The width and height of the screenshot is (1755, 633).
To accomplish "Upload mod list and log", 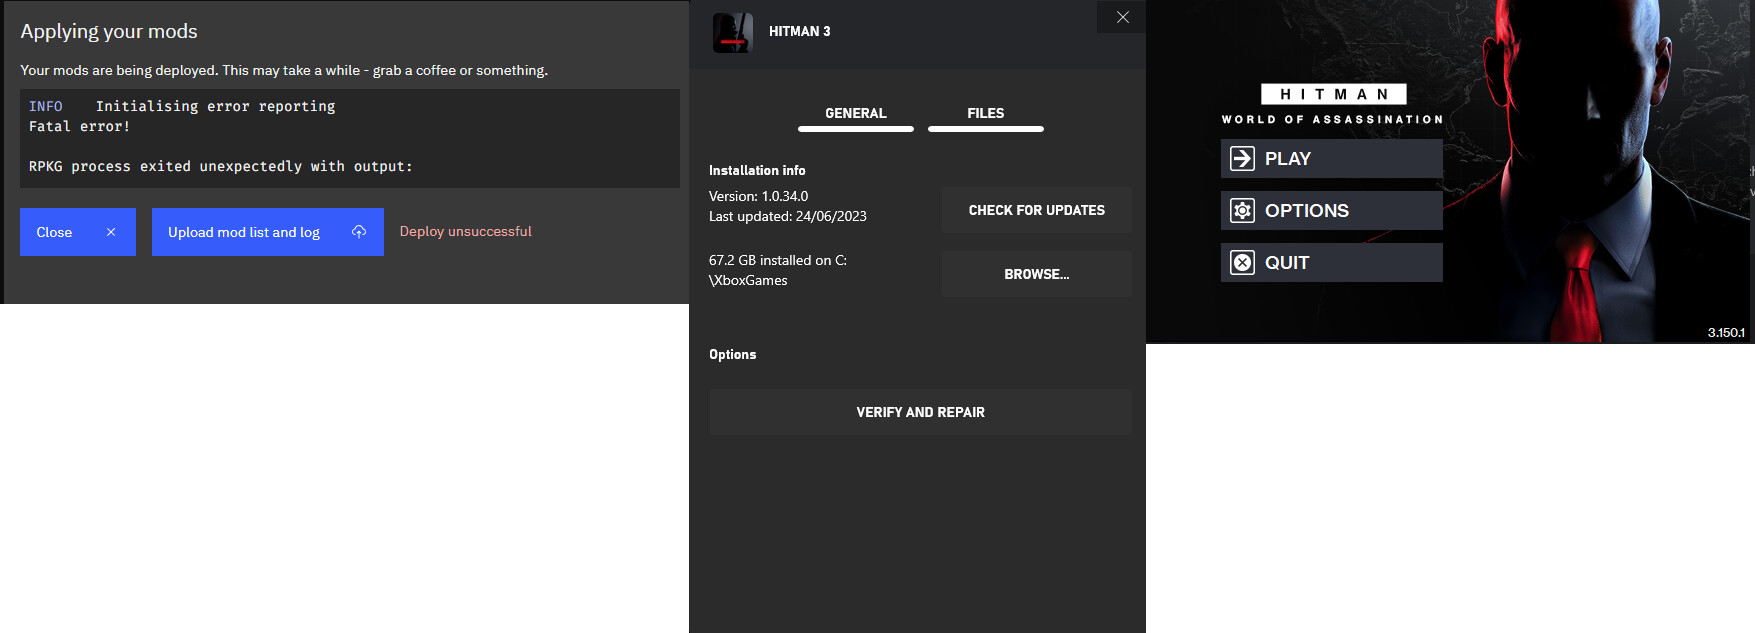I will click(268, 232).
